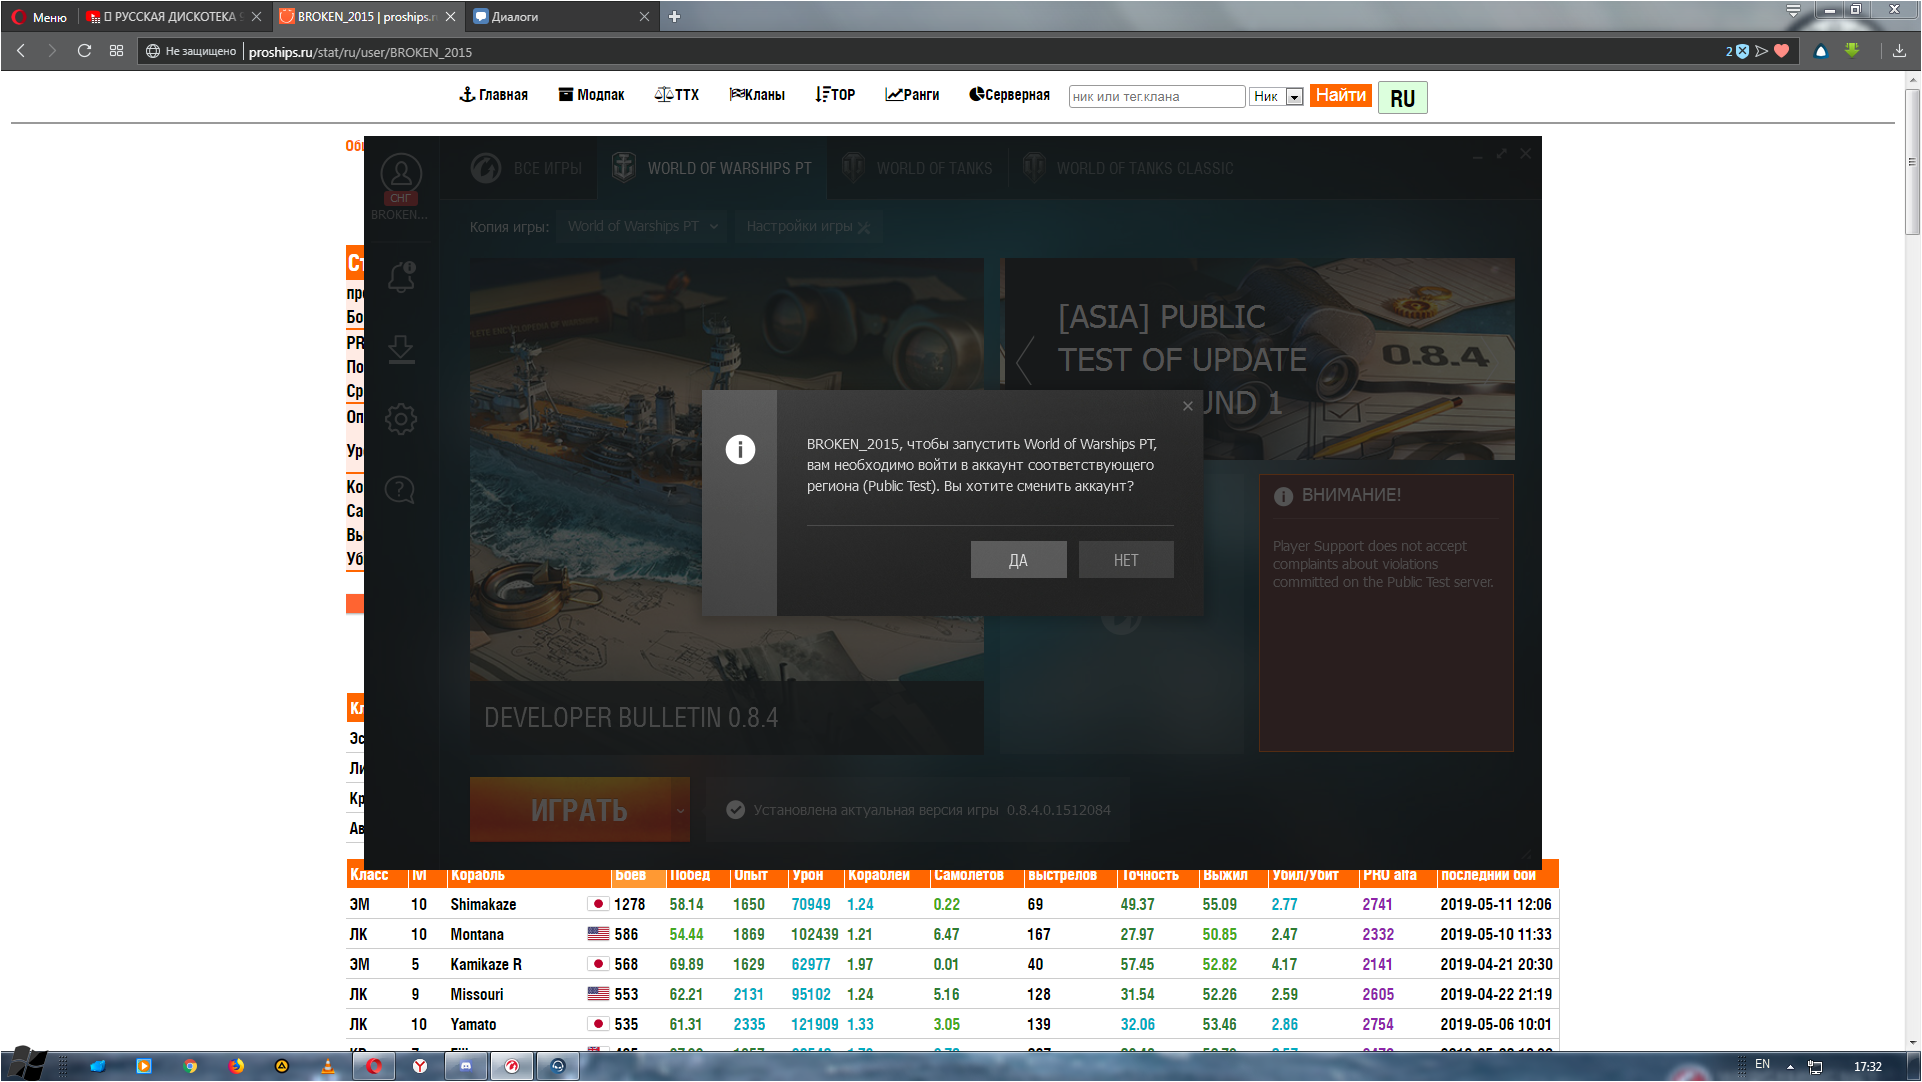Launch Chrome from the taskbar
This screenshot has width=1922, height=1082.
[190, 1066]
